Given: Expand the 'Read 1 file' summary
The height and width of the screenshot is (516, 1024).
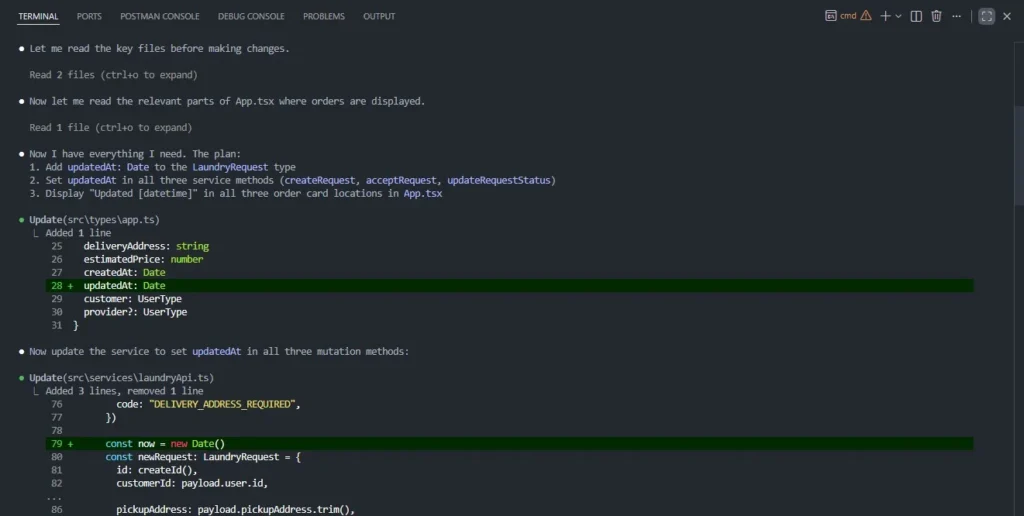Looking at the screenshot, I should 110,127.
